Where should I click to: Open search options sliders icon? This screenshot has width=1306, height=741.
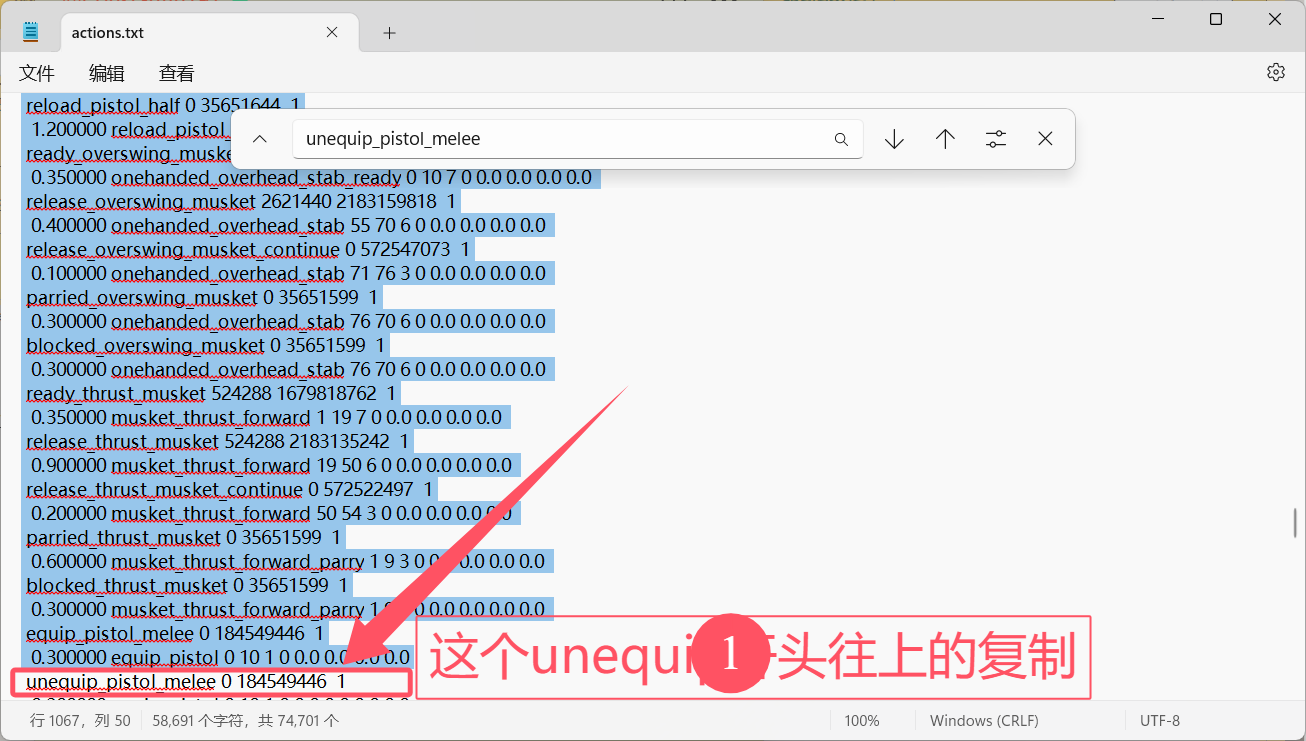pos(995,139)
